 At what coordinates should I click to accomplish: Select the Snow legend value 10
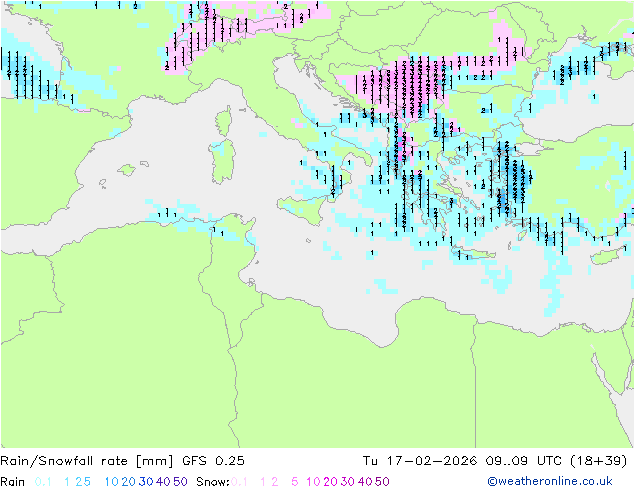(x=313, y=482)
